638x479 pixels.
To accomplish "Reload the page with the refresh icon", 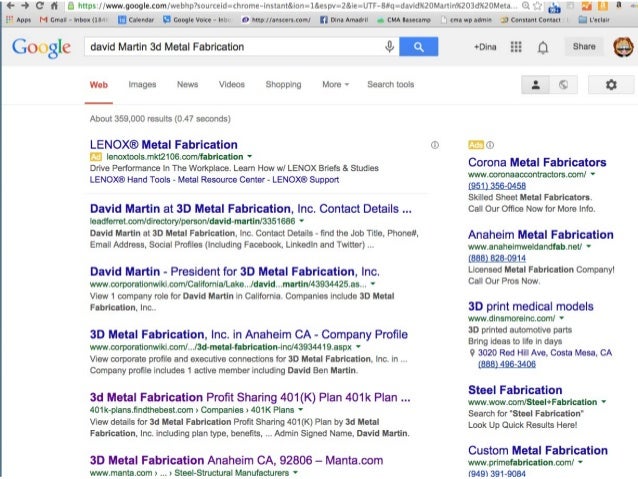I will click(x=39, y=5).
